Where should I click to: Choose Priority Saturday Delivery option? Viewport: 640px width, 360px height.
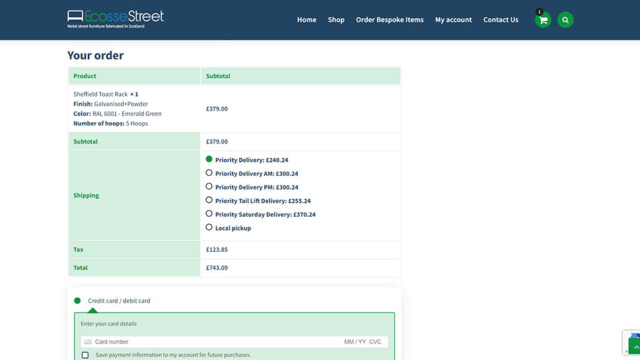coord(209,214)
